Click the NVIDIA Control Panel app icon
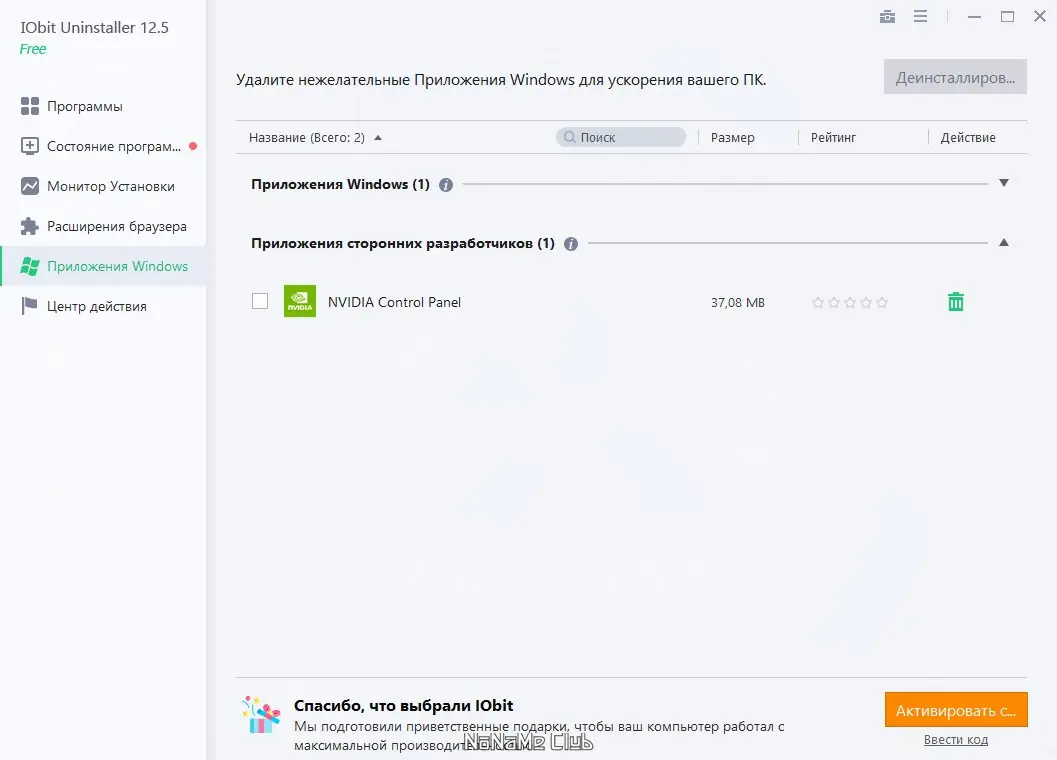This screenshot has width=1057, height=760. click(300, 301)
